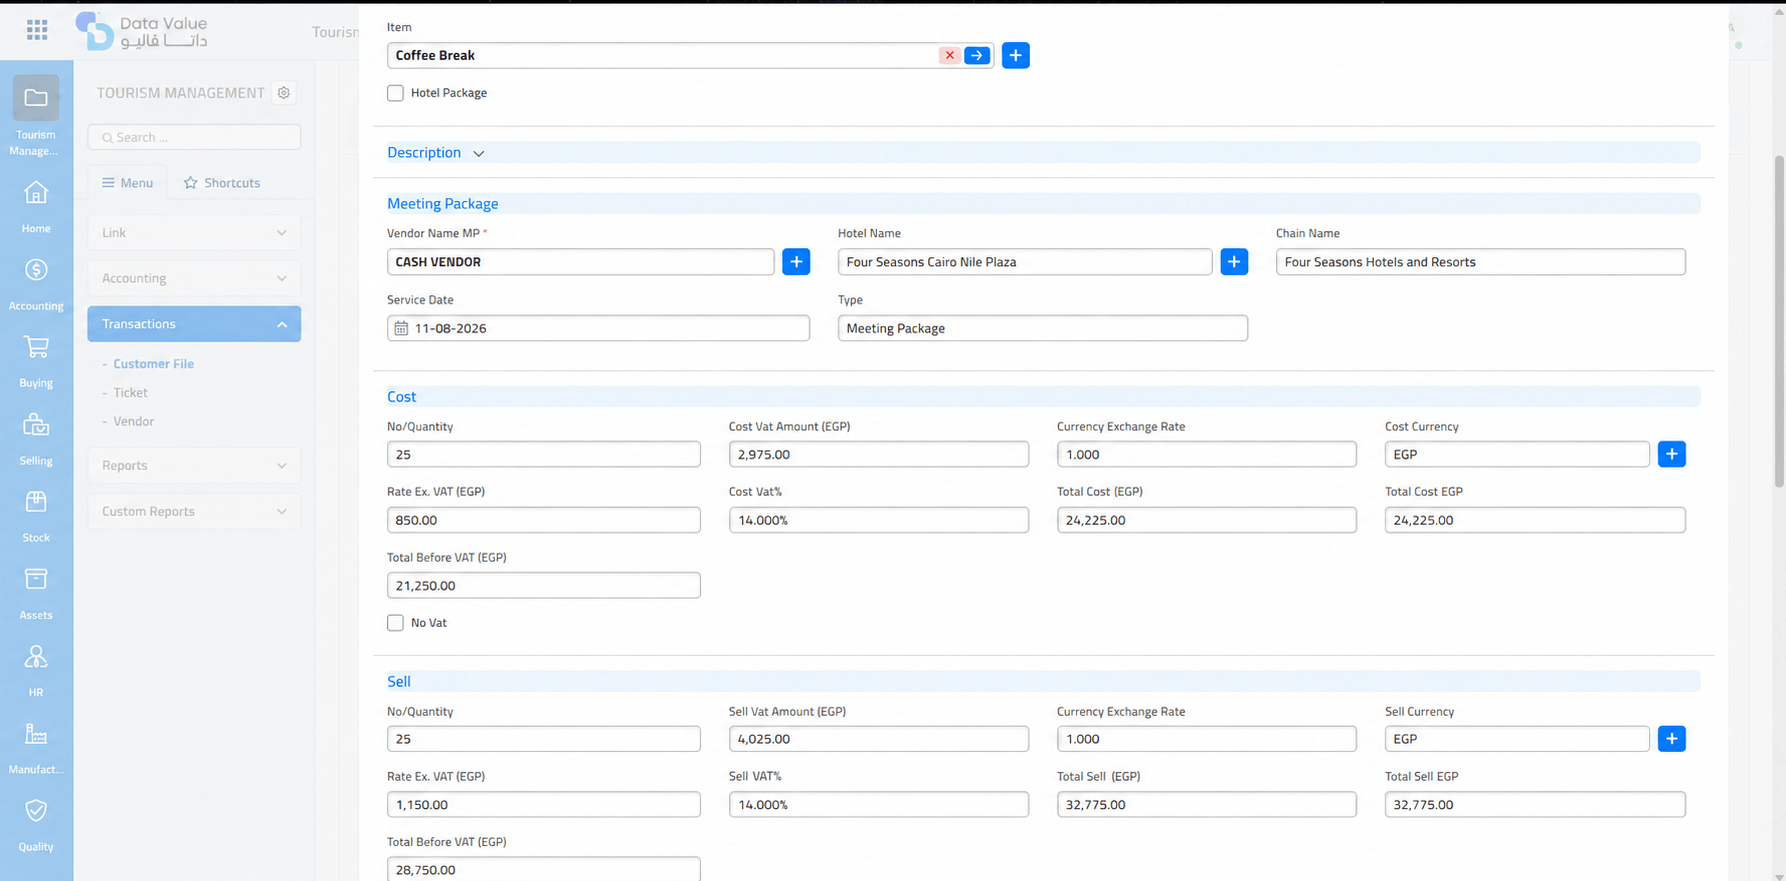Expand the Link menu group
Screen dimensions: 1786x881
[x=194, y=233]
